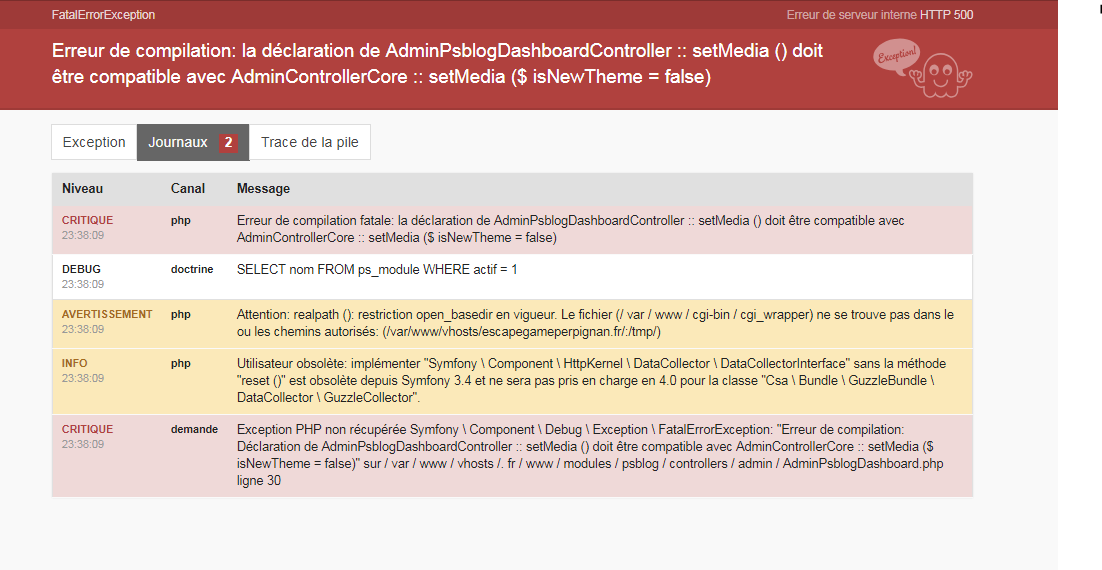The height and width of the screenshot is (570, 1102).
Task: Click the INFO level label
Action: (x=74, y=363)
